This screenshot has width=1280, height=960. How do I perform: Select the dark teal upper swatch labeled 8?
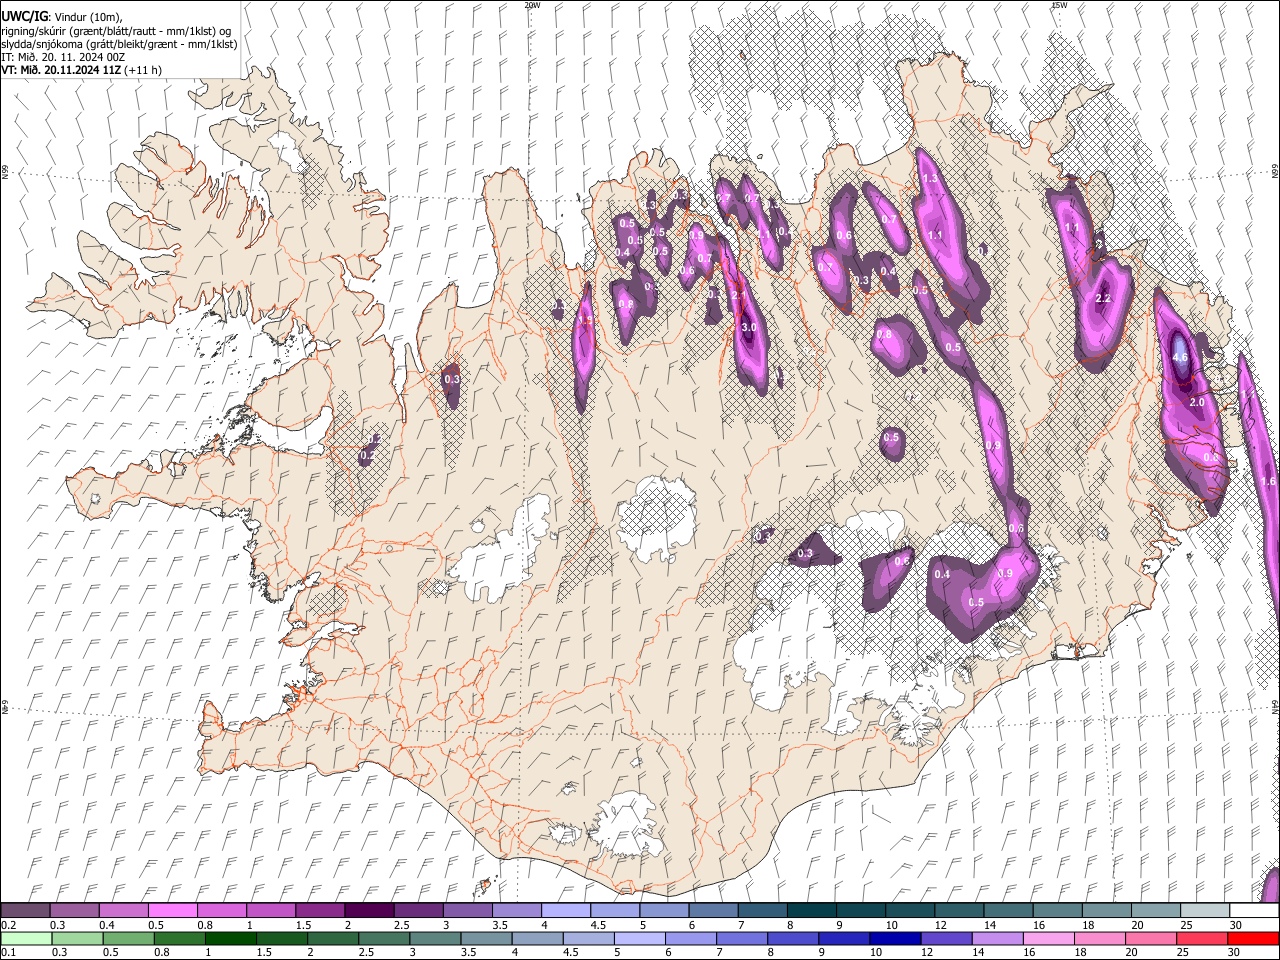point(811,911)
